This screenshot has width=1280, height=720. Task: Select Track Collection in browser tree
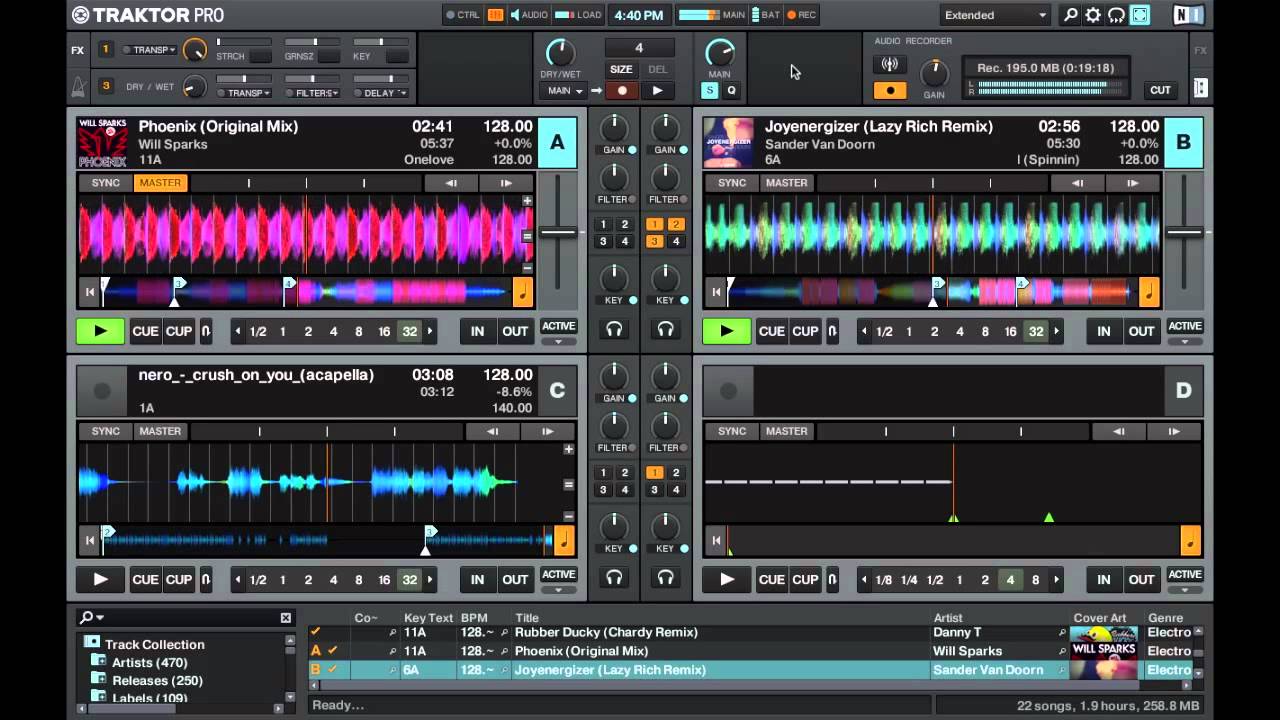point(154,644)
